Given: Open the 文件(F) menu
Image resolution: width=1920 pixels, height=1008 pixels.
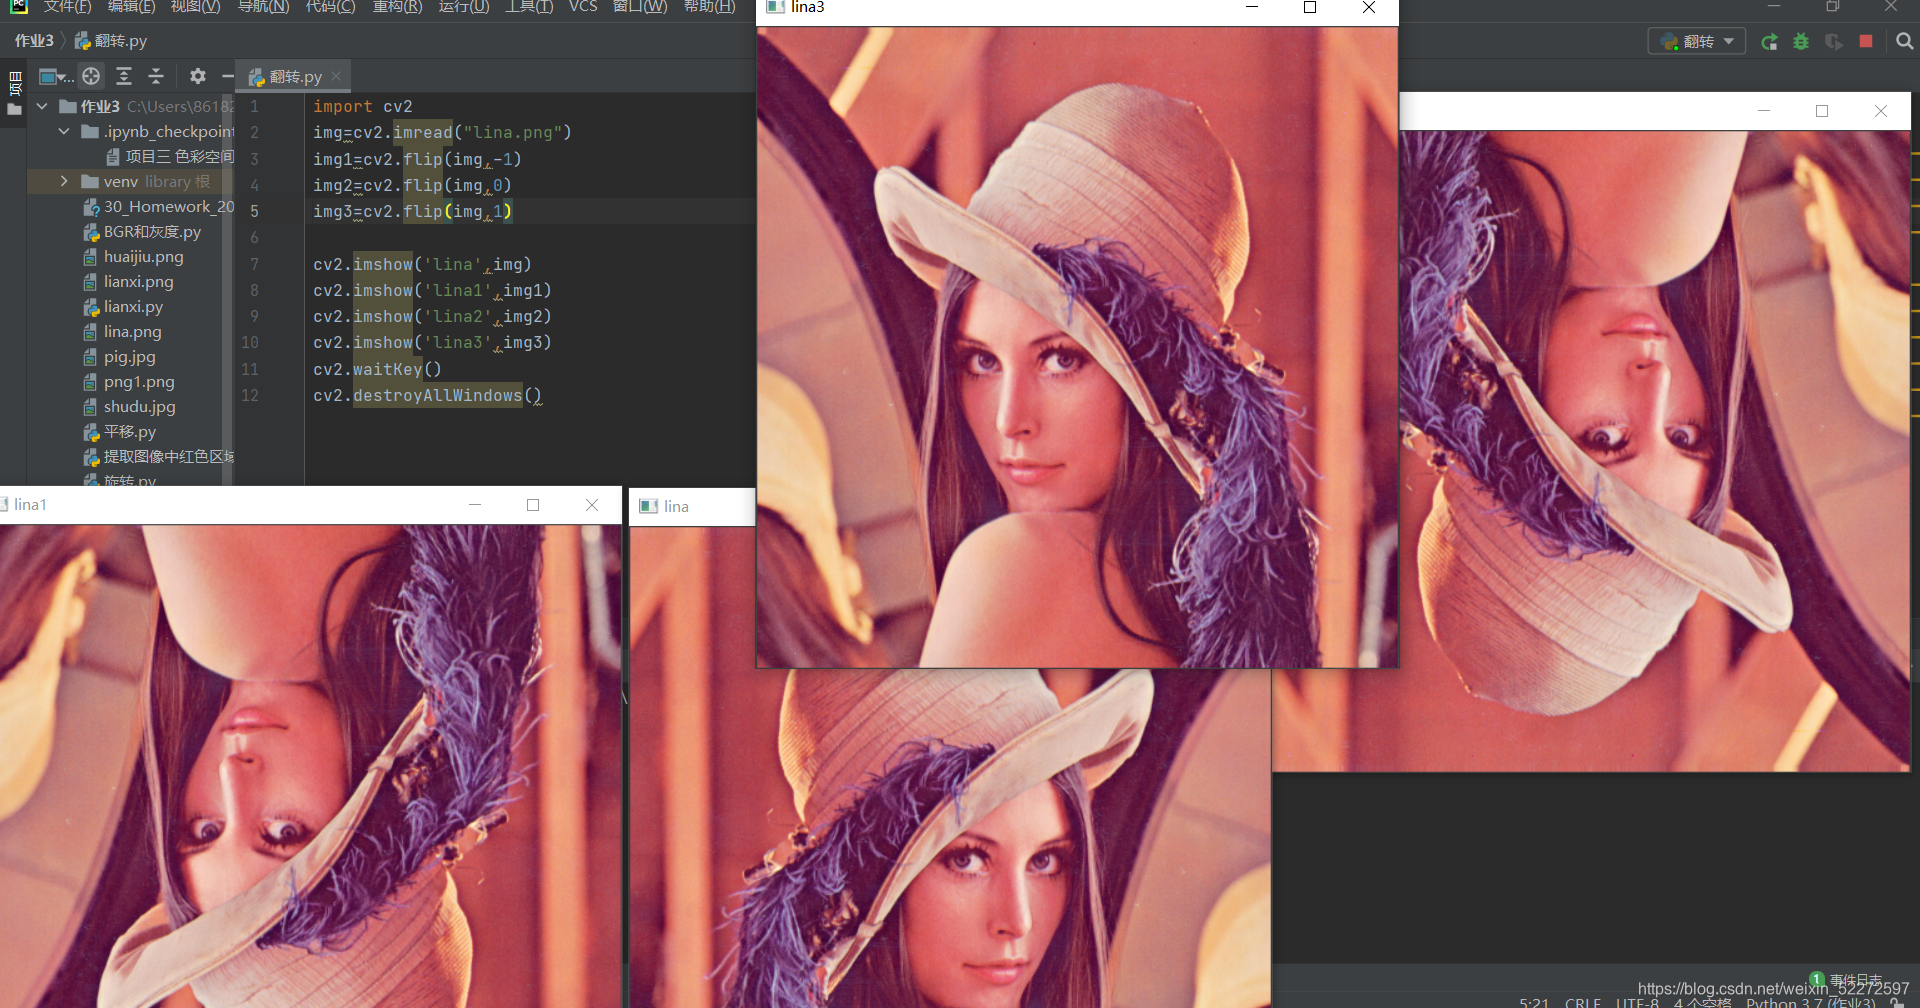Looking at the screenshot, I should [68, 6].
